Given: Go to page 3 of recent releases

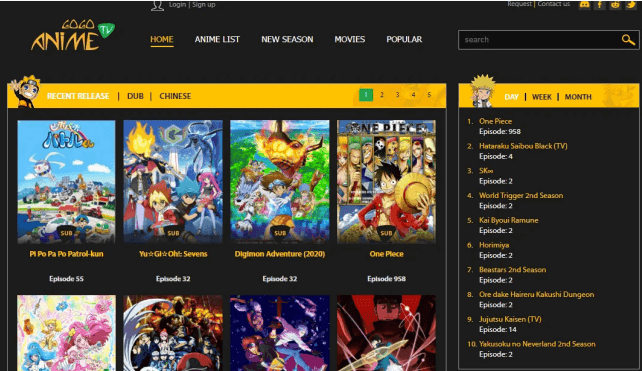Looking at the screenshot, I should point(398,95).
